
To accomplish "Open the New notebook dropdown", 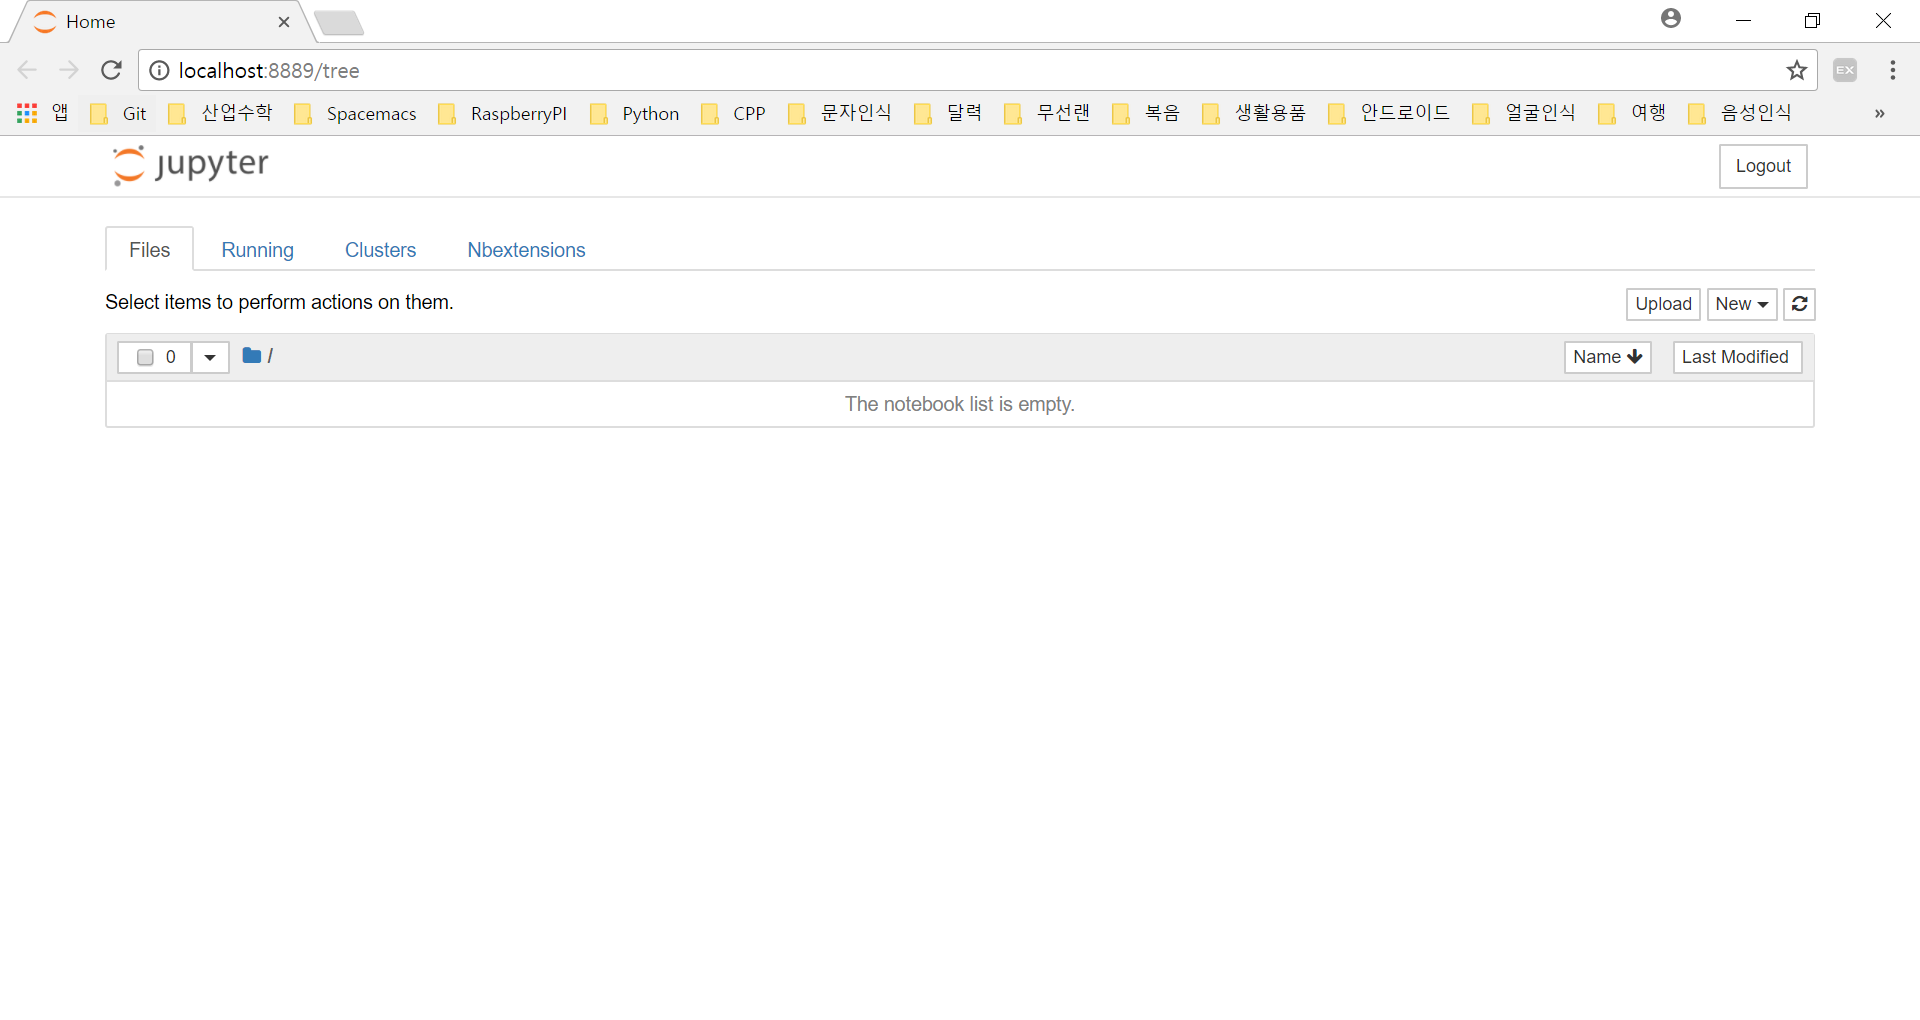I will click(x=1741, y=304).
